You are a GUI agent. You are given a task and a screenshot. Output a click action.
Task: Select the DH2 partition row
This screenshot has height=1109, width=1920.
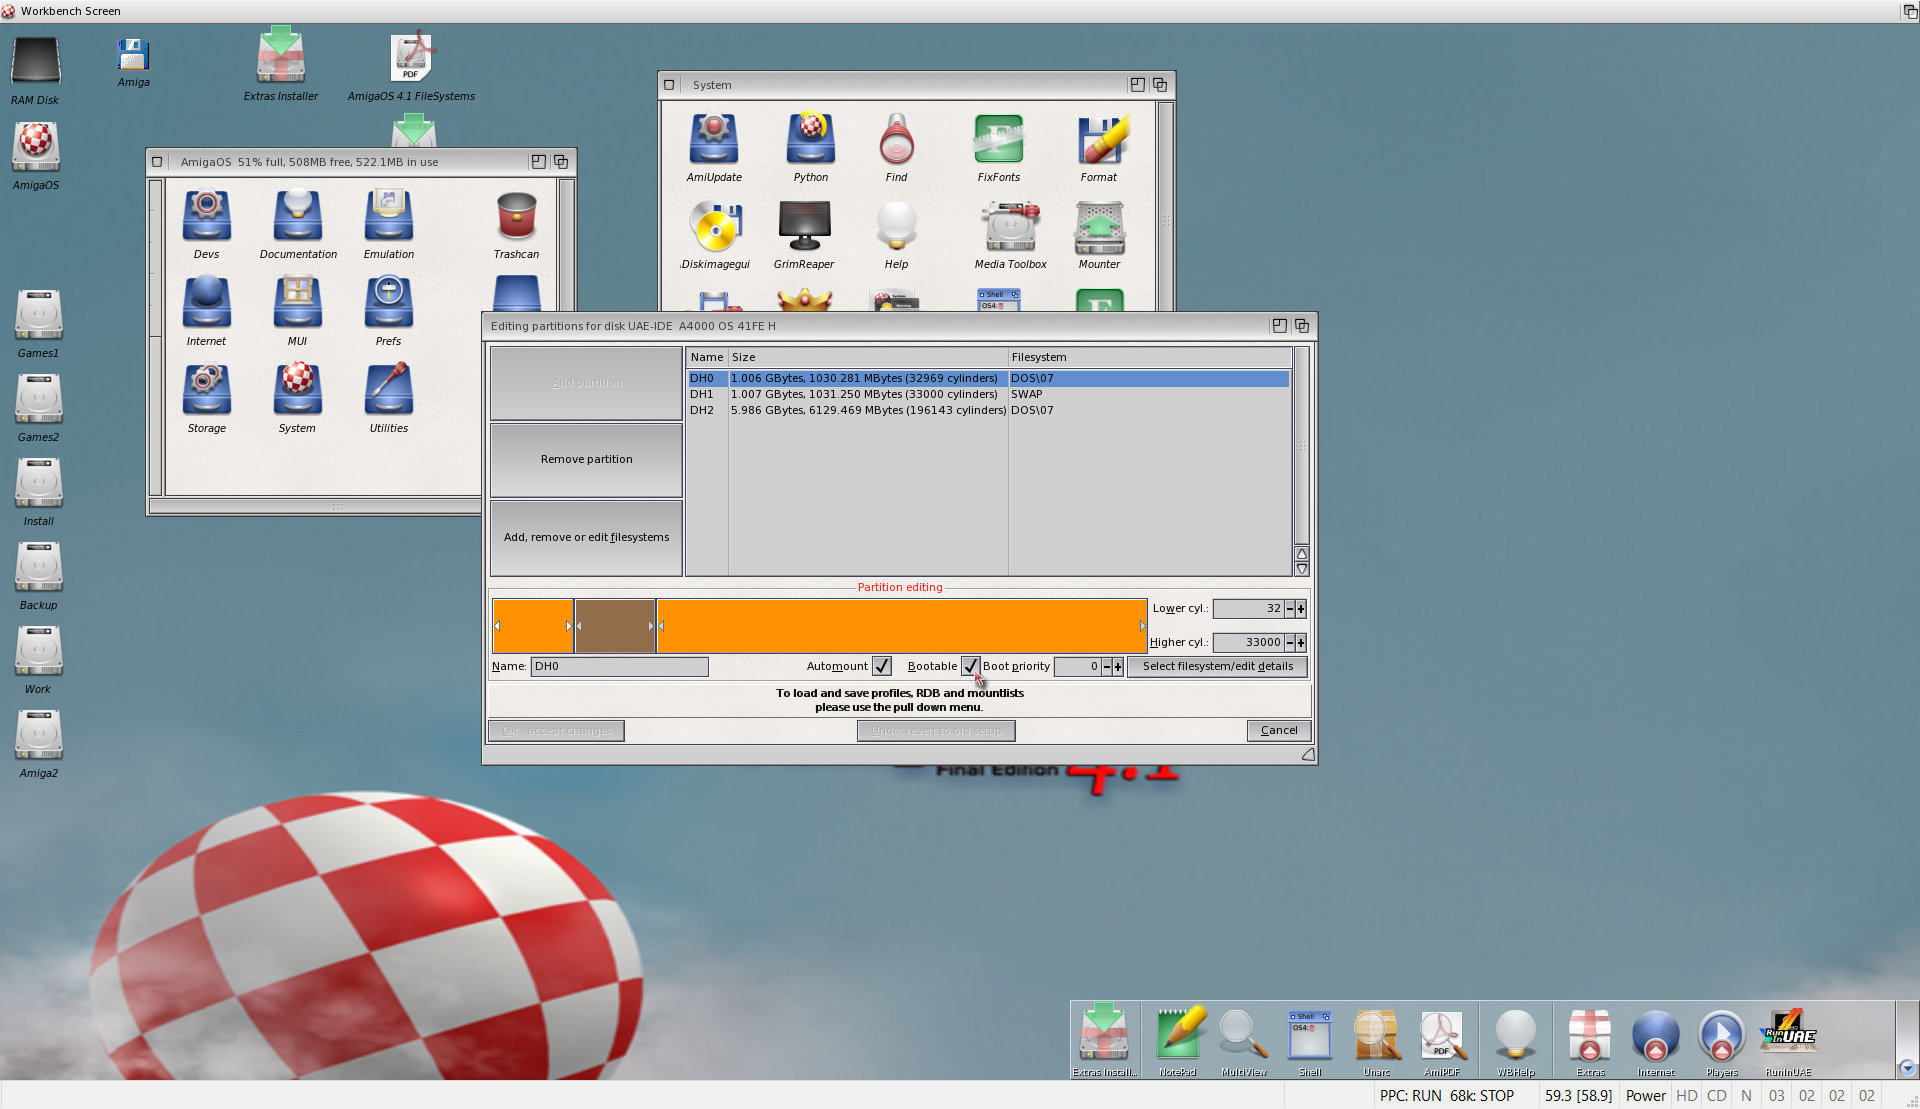tap(988, 411)
